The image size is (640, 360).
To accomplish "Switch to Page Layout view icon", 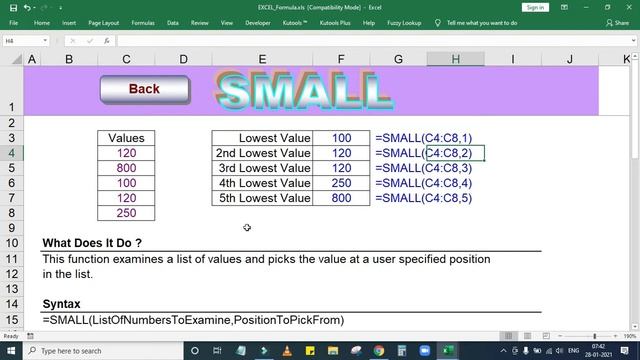I will (527, 336).
